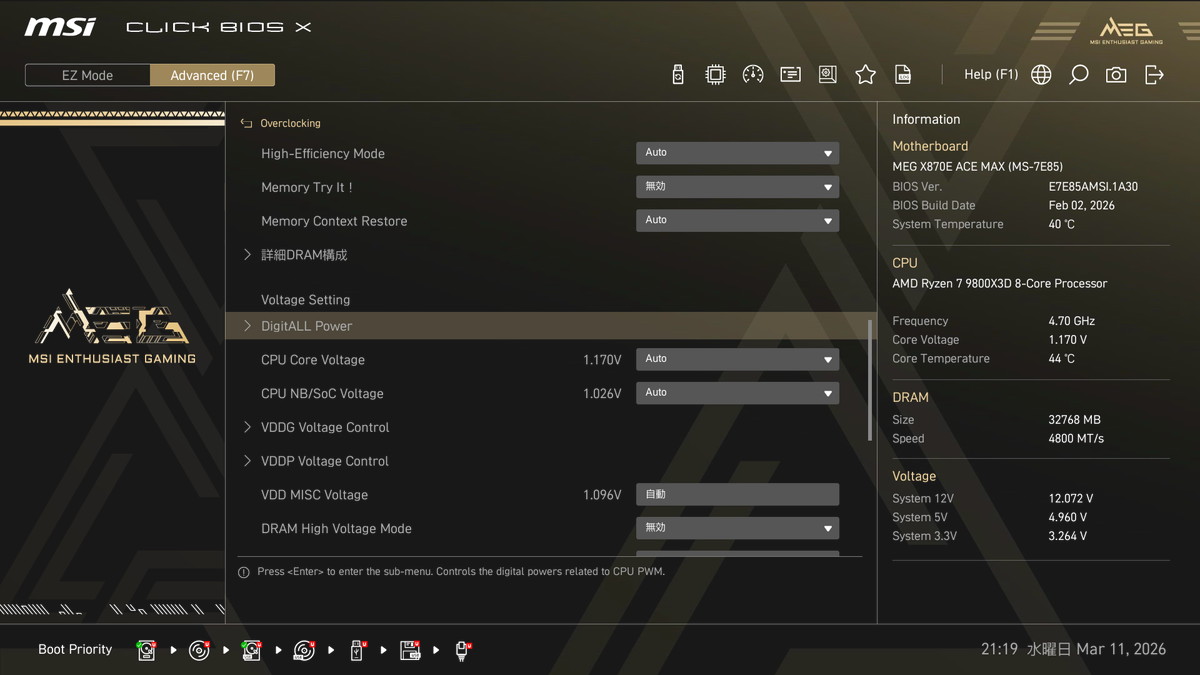
Task: Select the Advanced (F7) tab
Action: [212, 75]
